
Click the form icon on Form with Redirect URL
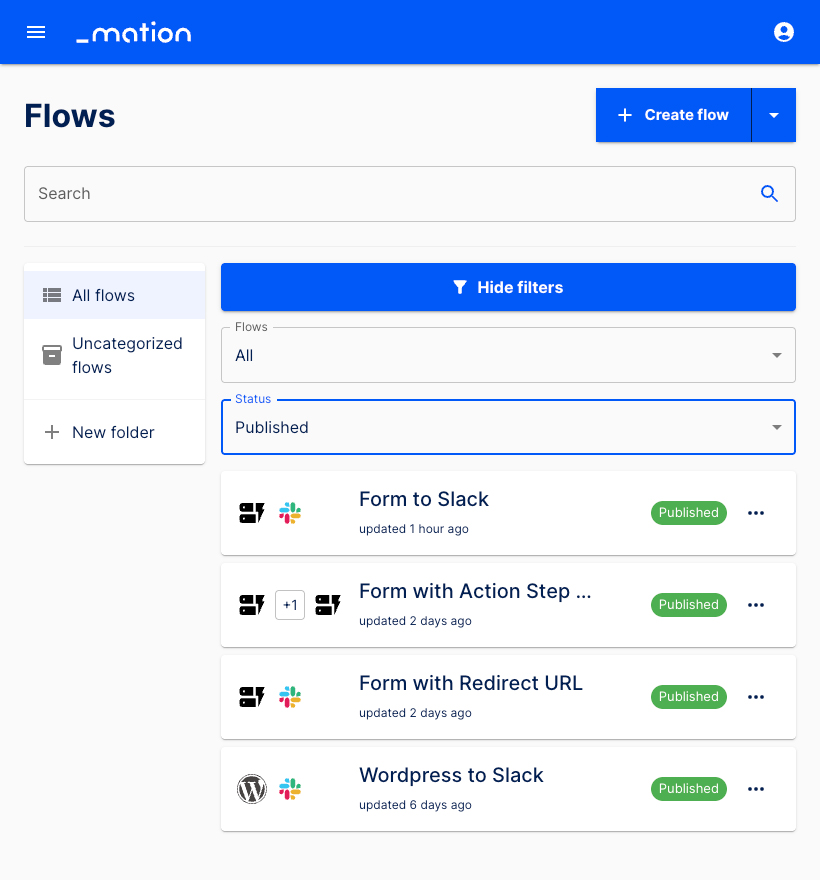(x=252, y=697)
